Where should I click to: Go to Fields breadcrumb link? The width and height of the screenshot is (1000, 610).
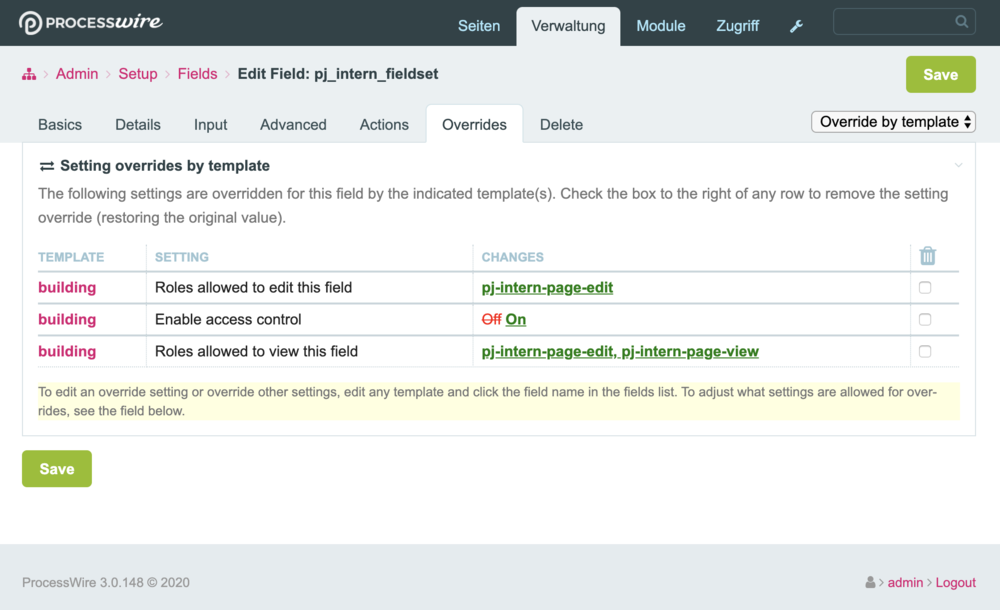coord(197,74)
